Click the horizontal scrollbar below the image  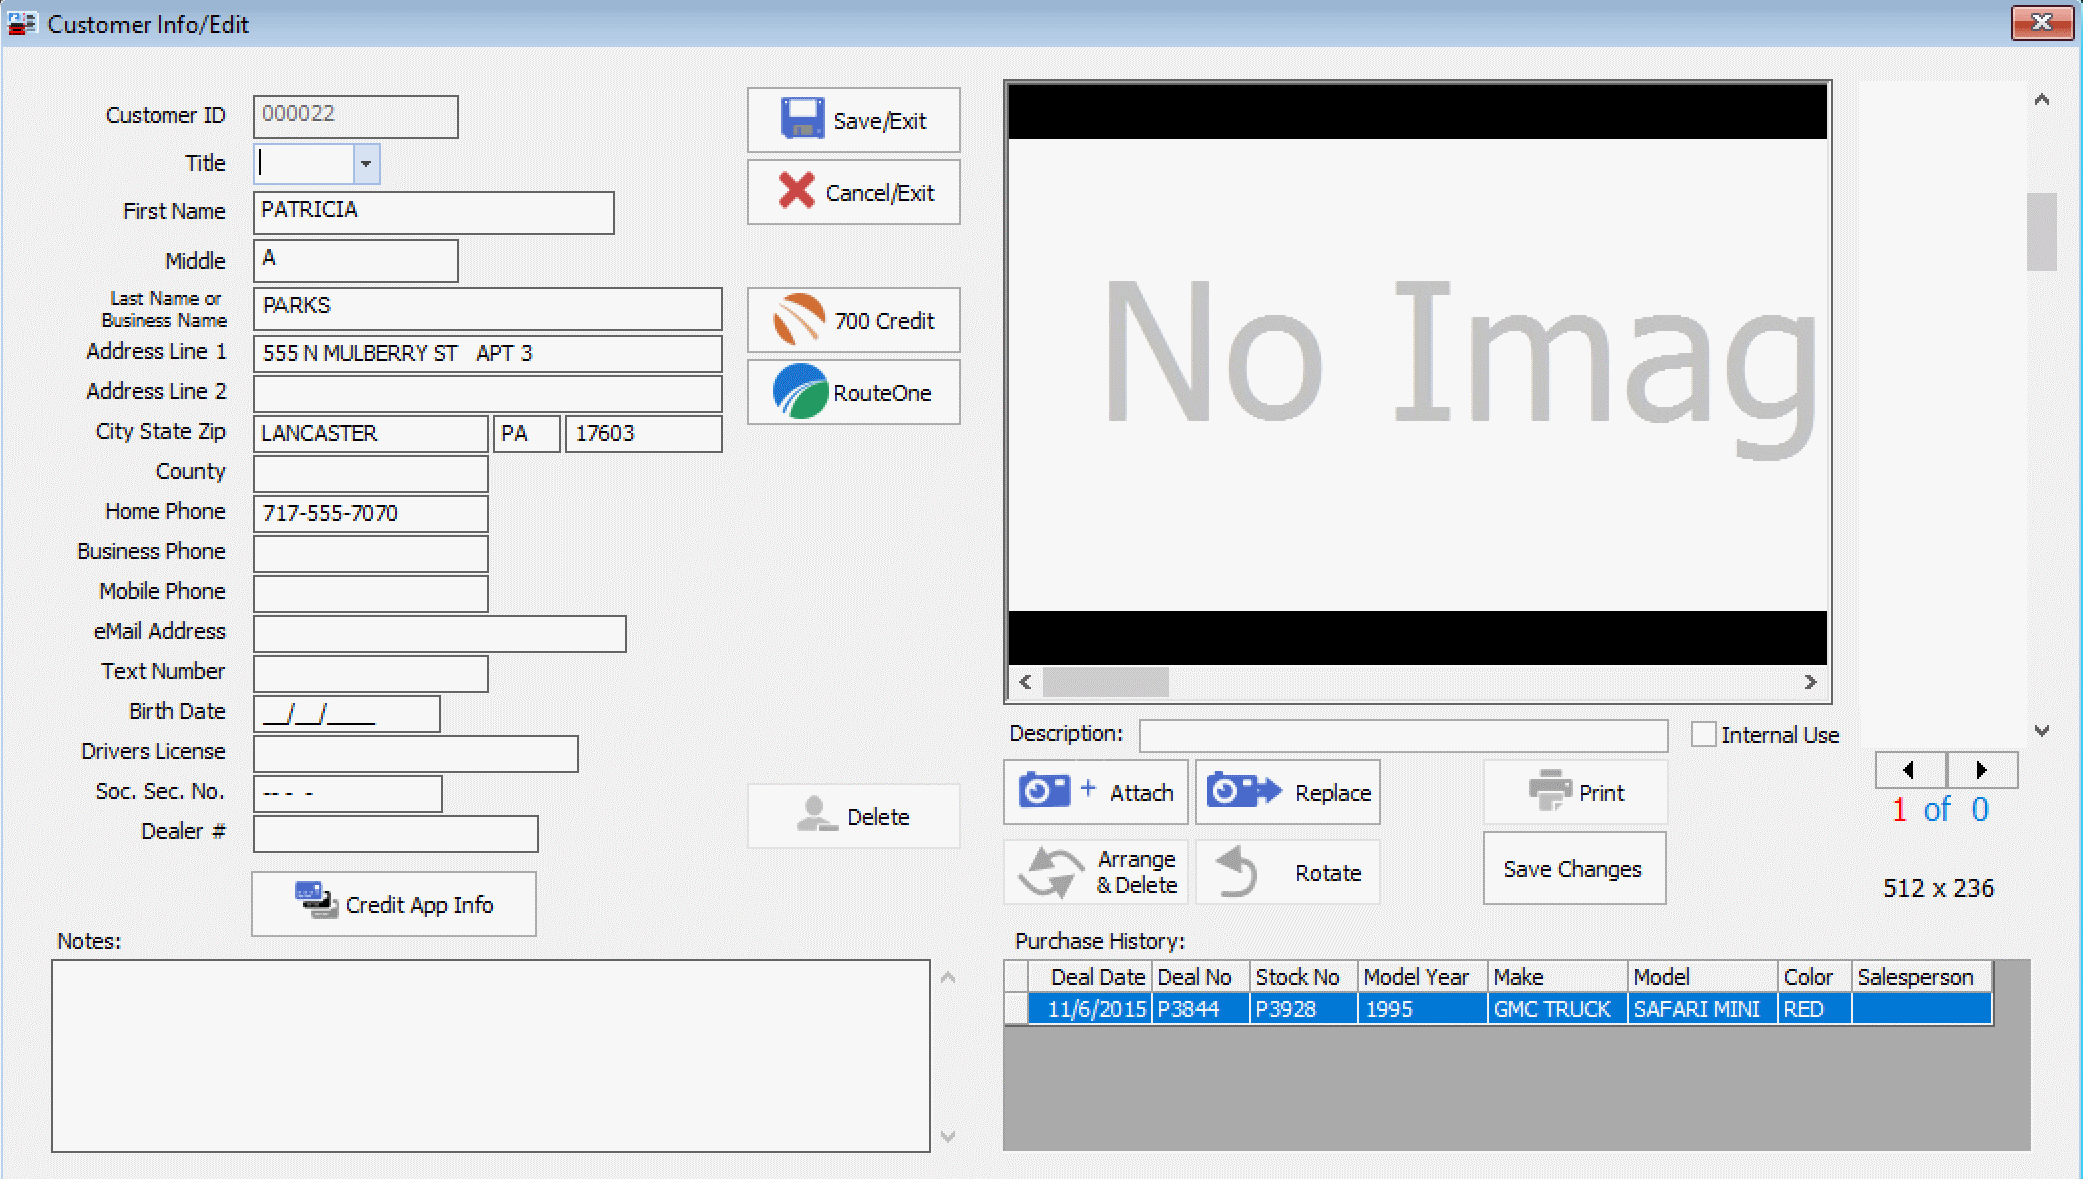1105,682
